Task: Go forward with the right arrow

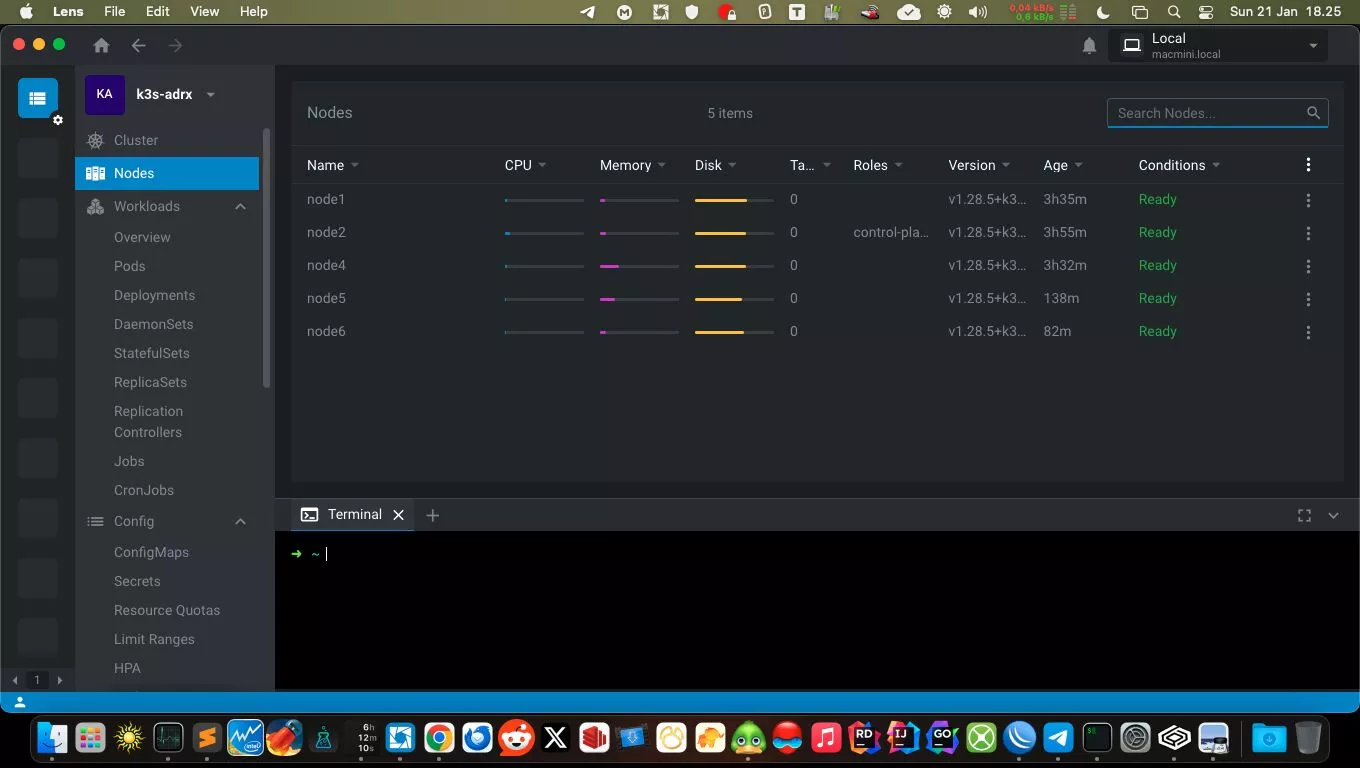Action: 176,45
